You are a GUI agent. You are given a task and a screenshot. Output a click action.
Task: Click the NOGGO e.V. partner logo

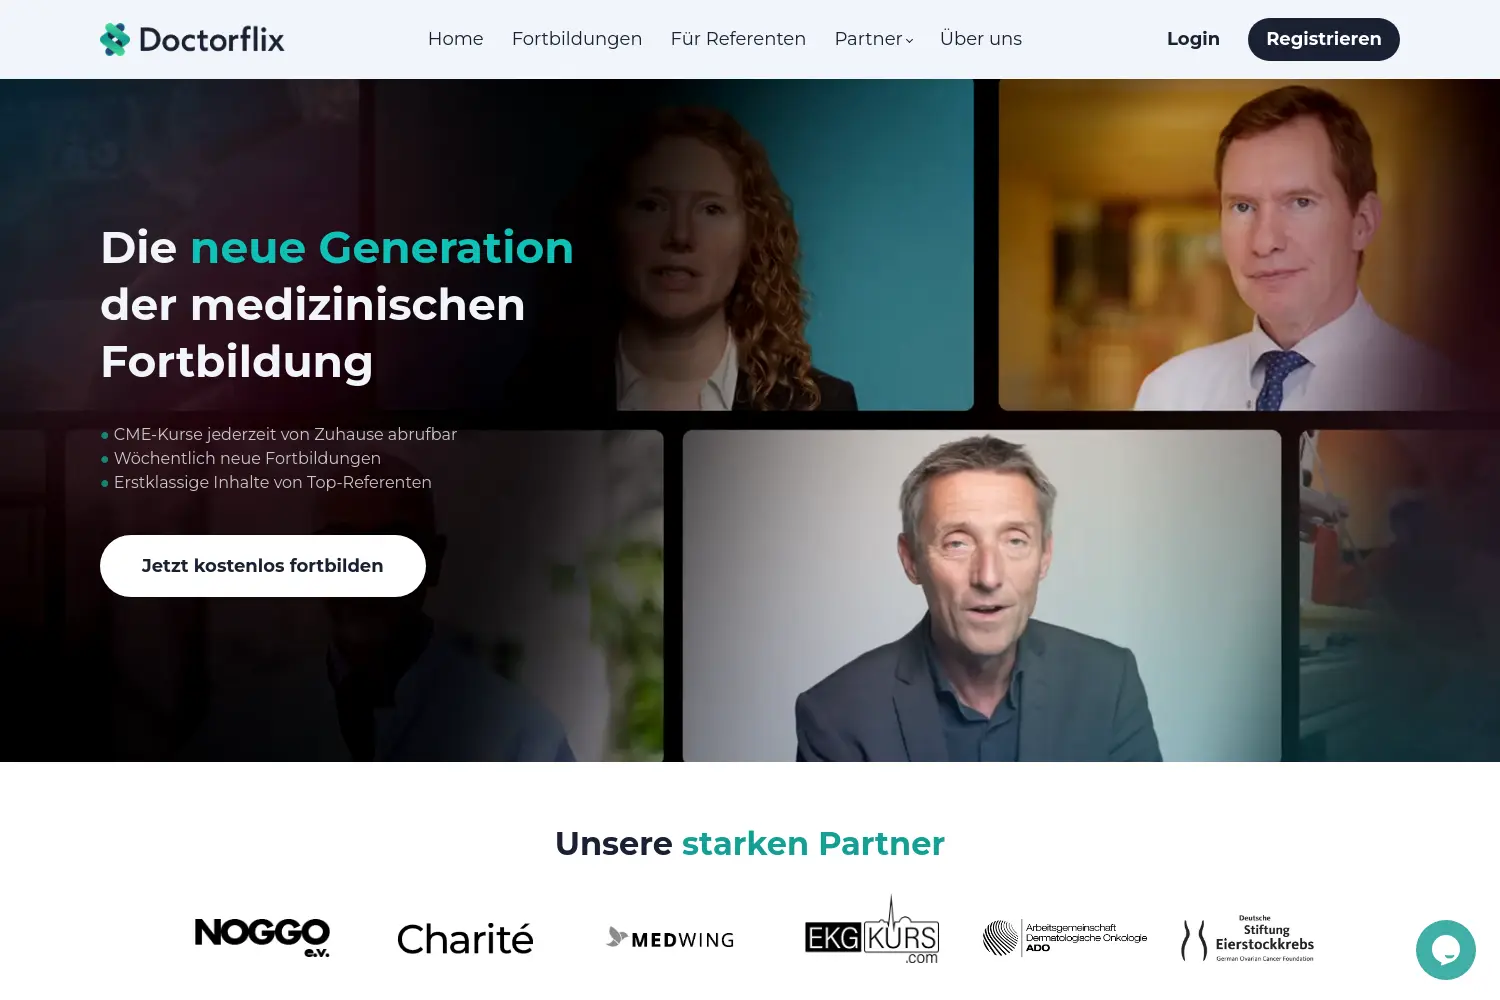262,938
